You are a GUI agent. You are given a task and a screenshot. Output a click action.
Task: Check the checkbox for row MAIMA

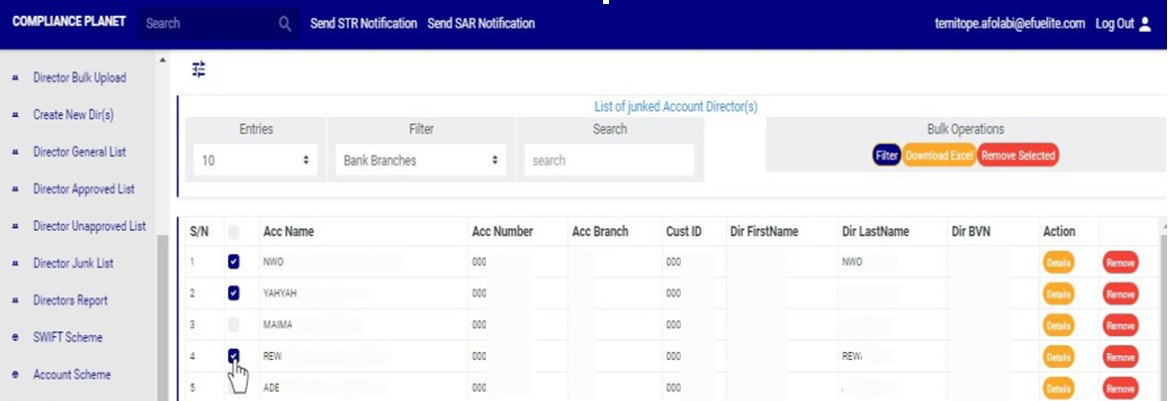[x=234, y=325]
